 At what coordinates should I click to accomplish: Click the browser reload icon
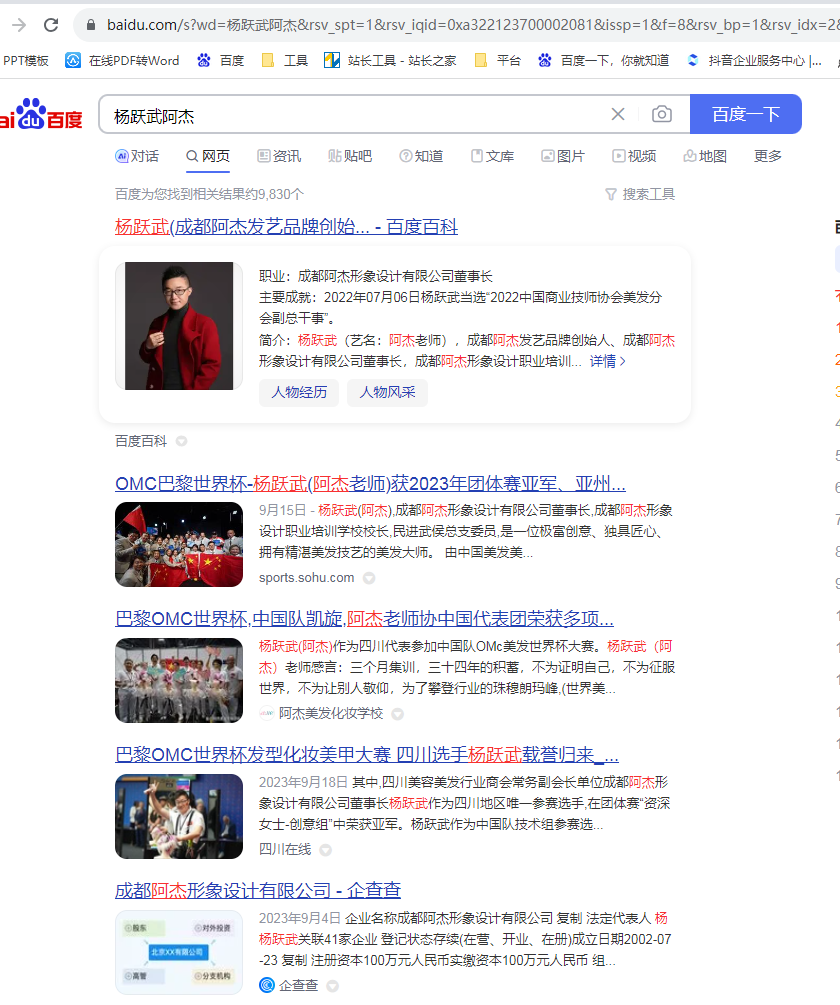51,24
